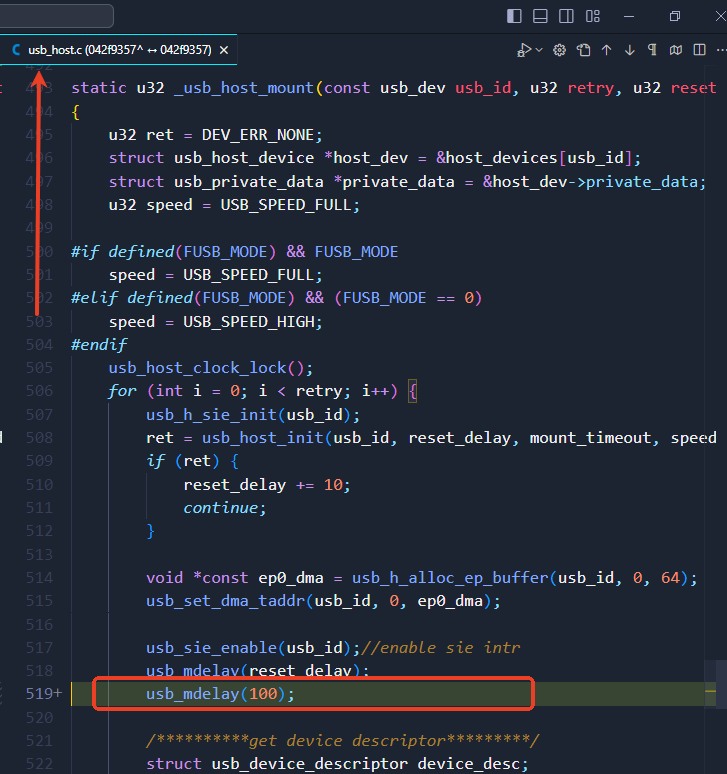Click line number 506 in the gutter
Screen dimensions: 727x774
39,391
